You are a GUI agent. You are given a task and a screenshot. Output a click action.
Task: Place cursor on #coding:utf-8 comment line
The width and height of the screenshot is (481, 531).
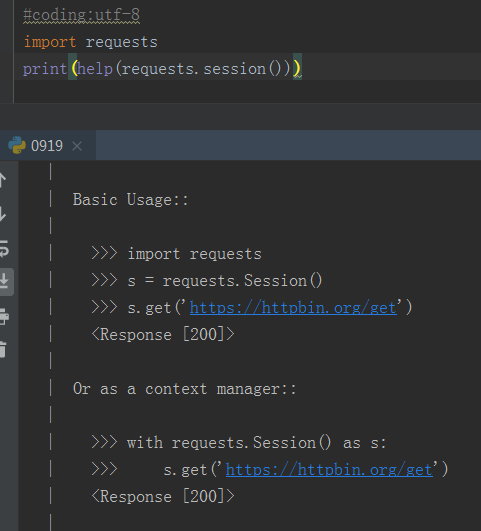pyautogui.click(x=81, y=15)
